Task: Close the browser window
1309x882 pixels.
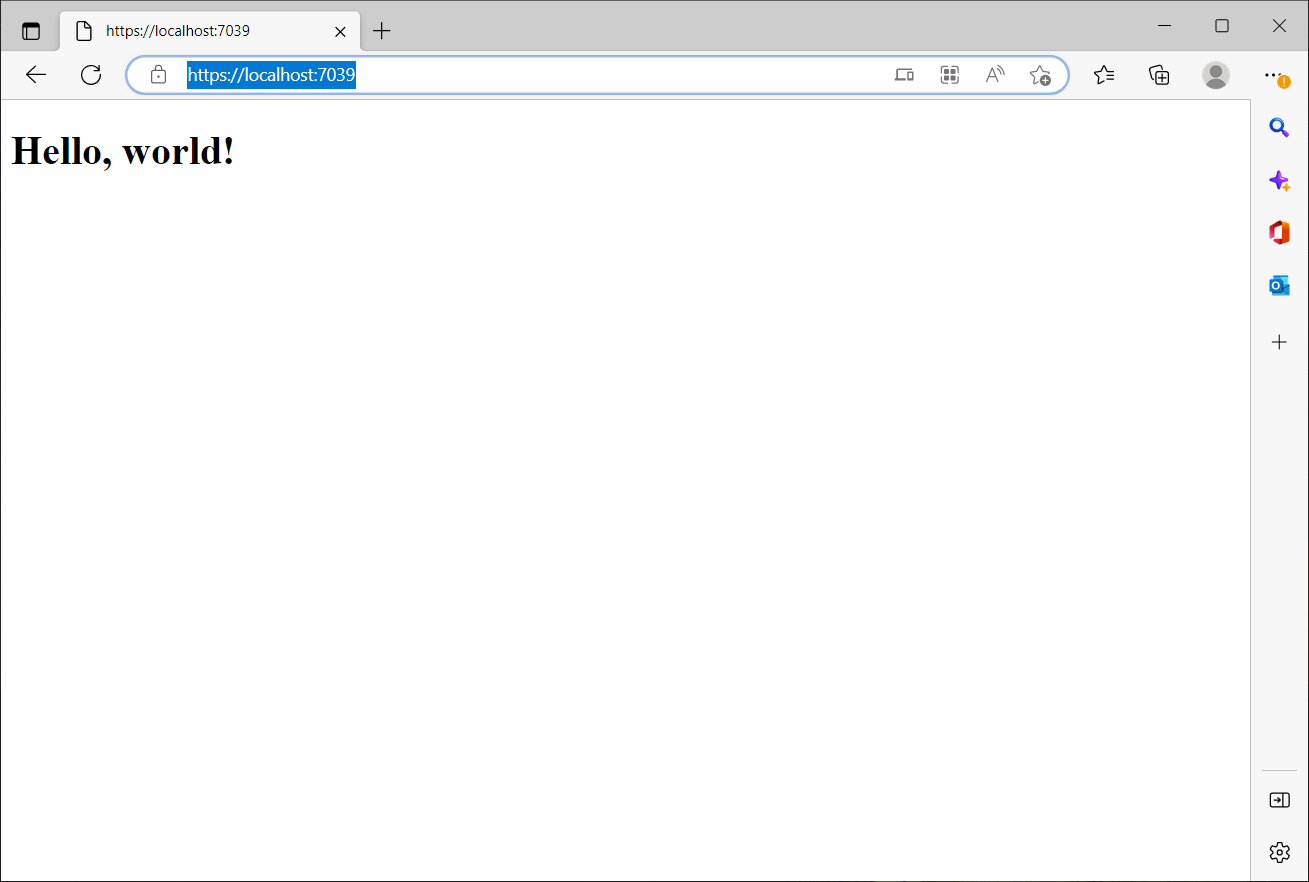Action: (x=1279, y=25)
